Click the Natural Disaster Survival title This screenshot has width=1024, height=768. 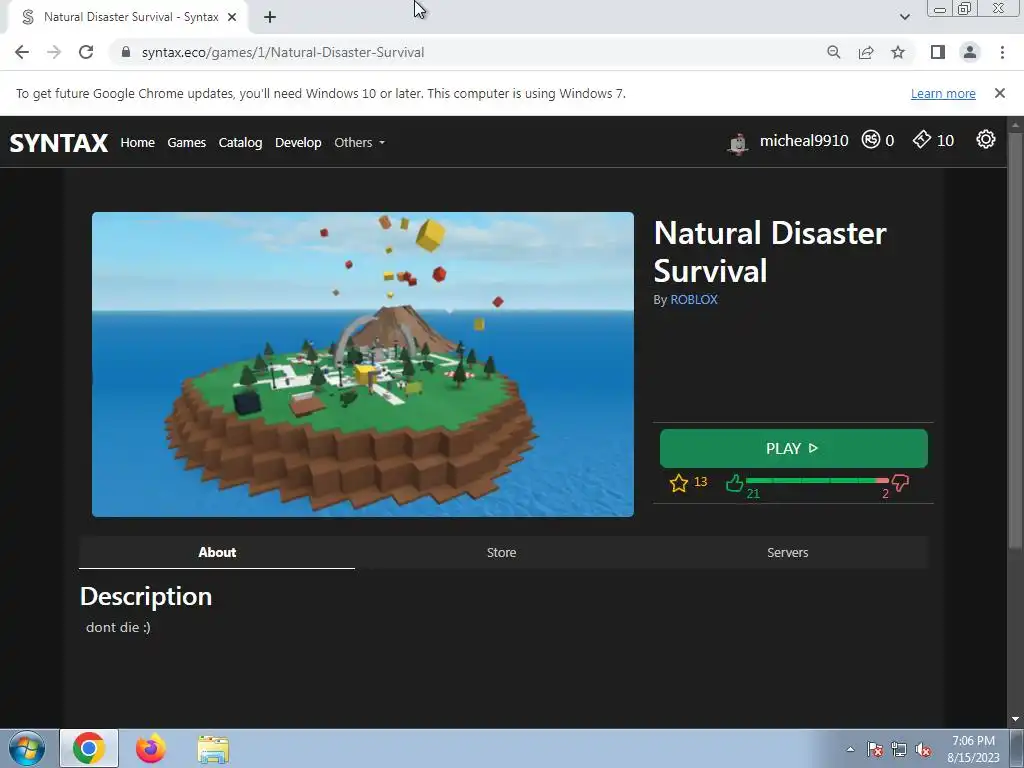point(770,251)
